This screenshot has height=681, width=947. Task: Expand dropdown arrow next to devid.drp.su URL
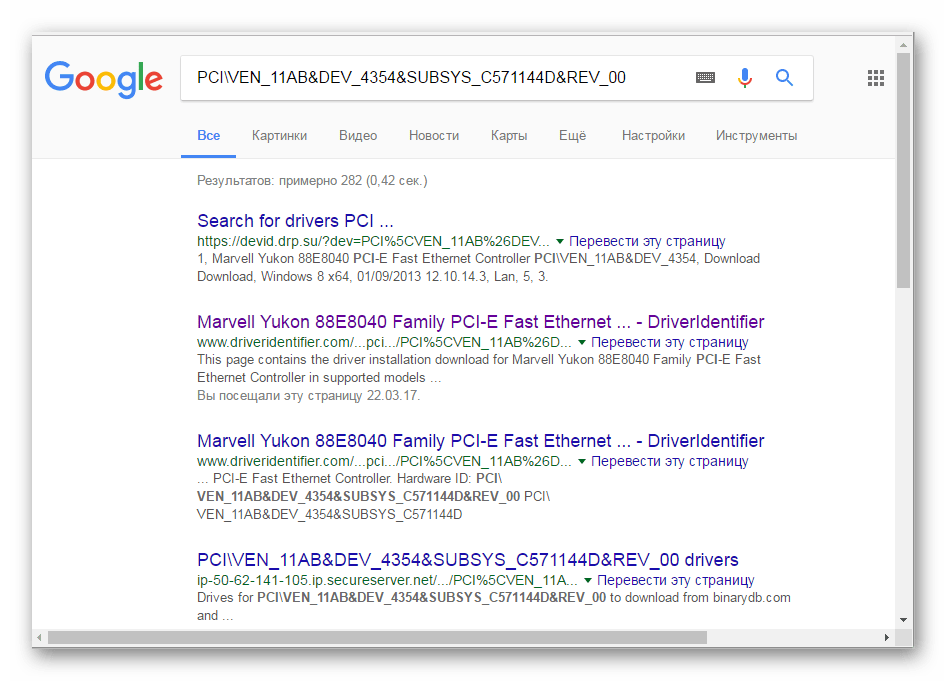coord(560,241)
